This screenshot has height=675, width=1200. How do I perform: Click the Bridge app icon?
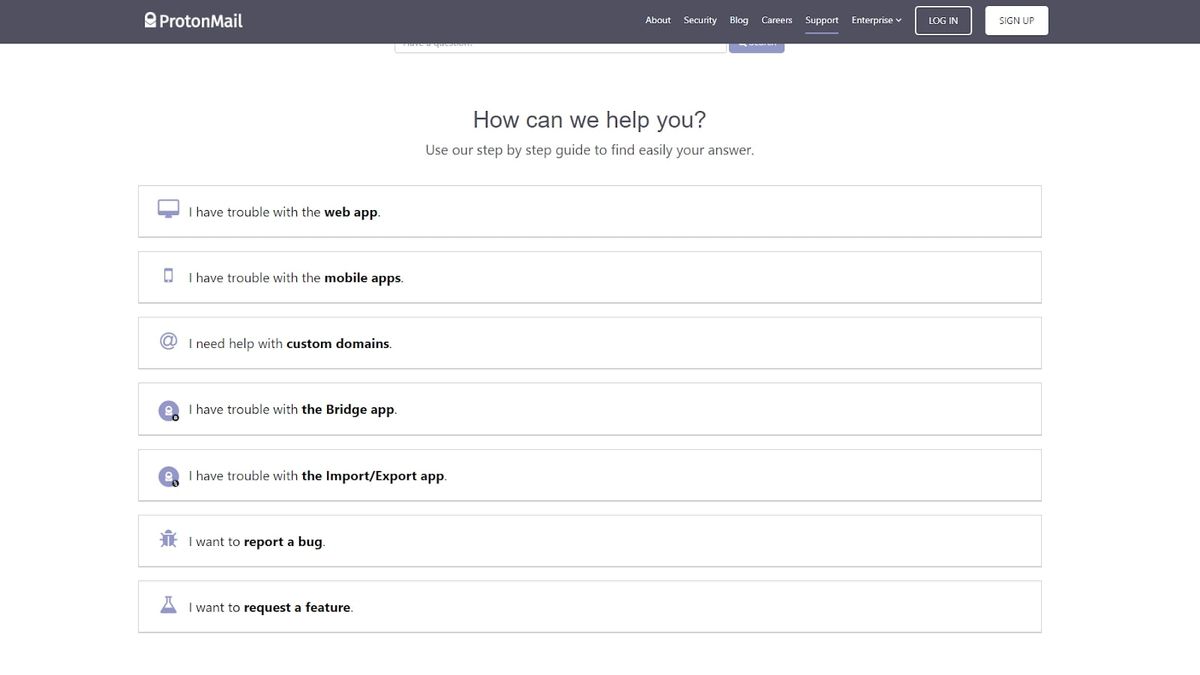tap(167, 409)
